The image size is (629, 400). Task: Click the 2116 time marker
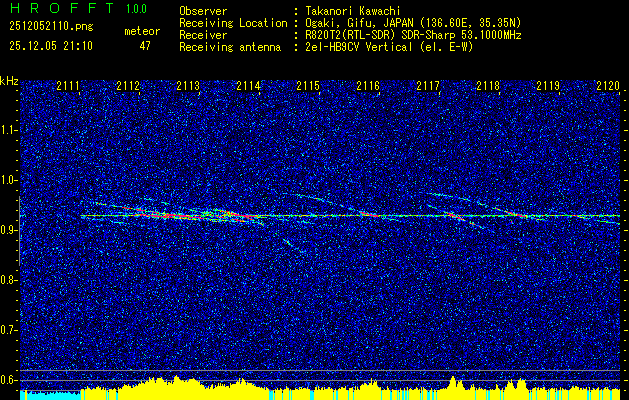368,86
